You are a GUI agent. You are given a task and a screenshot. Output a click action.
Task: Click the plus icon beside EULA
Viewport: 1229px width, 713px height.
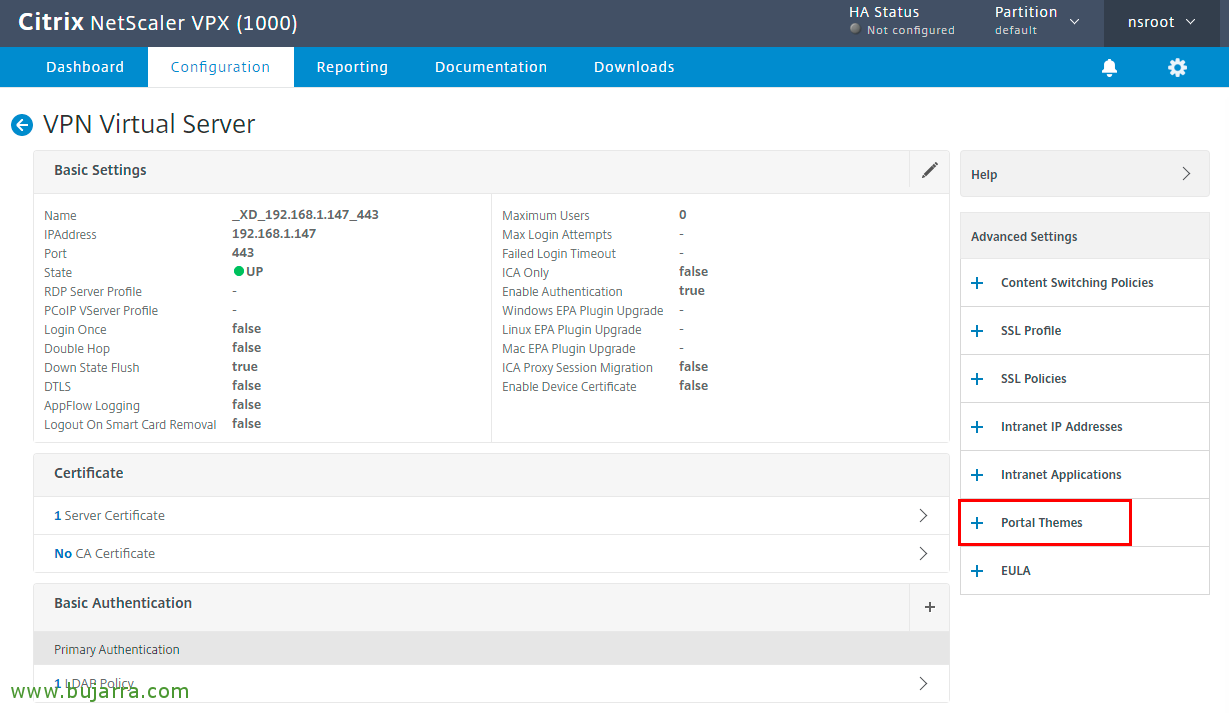click(x=978, y=571)
